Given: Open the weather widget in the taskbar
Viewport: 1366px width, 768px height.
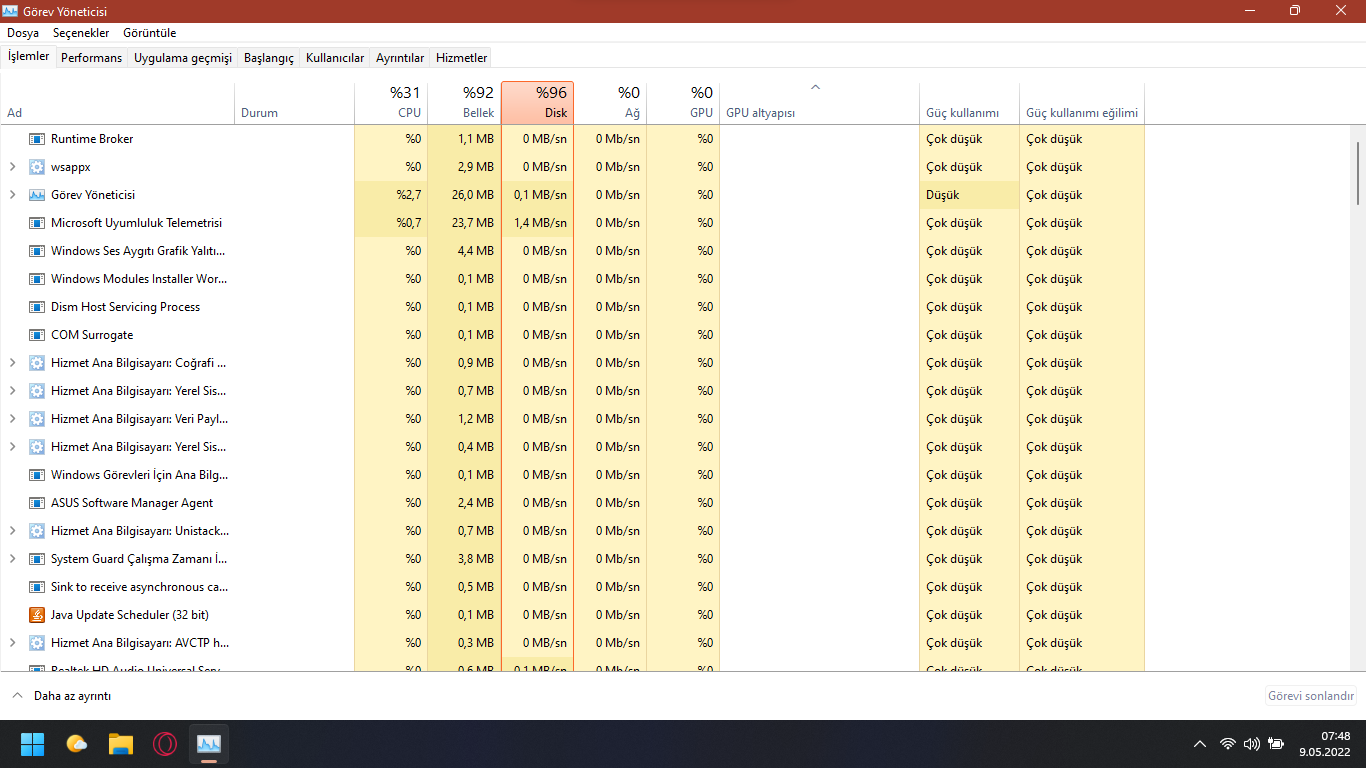Looking at the screenshot, I should 77,744.
